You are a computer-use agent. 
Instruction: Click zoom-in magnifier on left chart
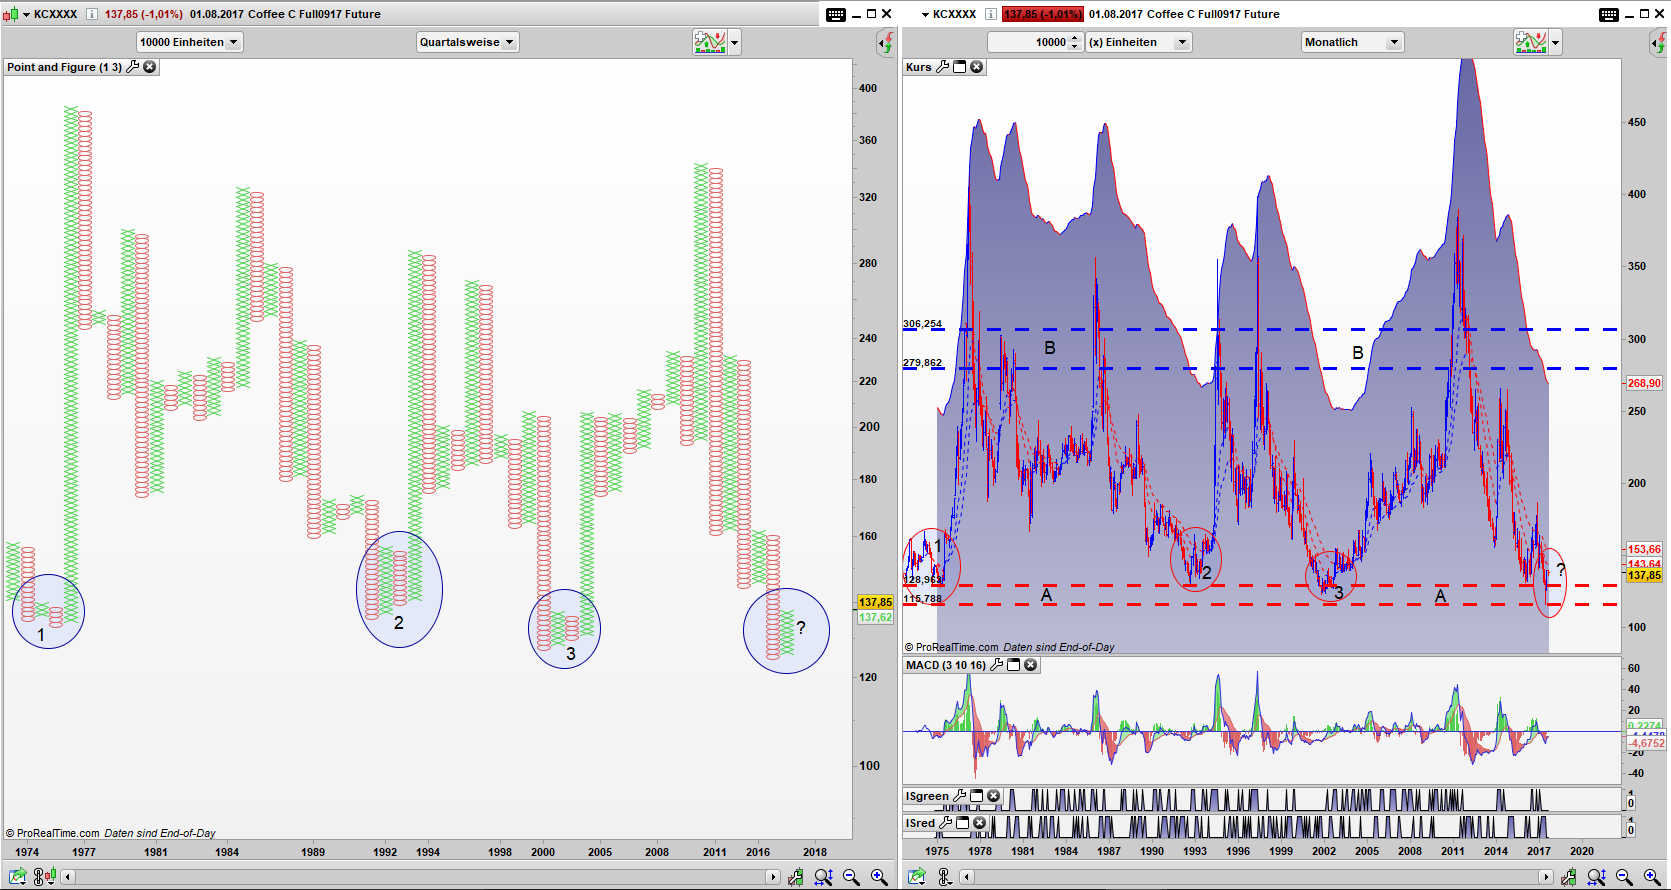[x=879, y=877]
